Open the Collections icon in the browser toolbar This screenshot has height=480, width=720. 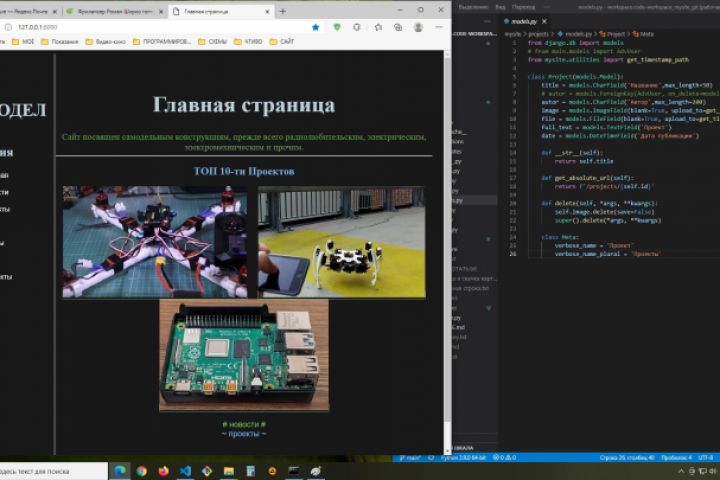[398, 27]
